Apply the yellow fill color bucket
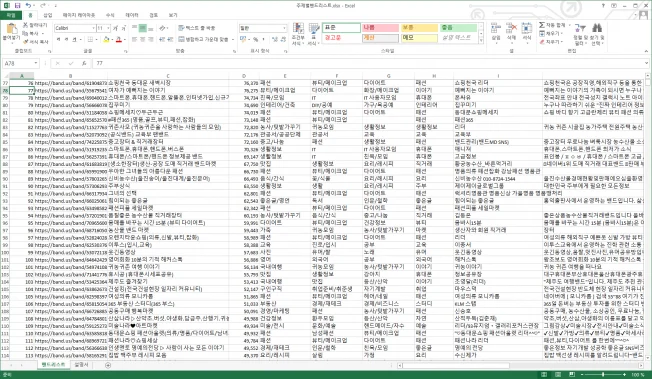Image resolution: width=652 pixels, height=379 pixels. click(x=106, y=40)
